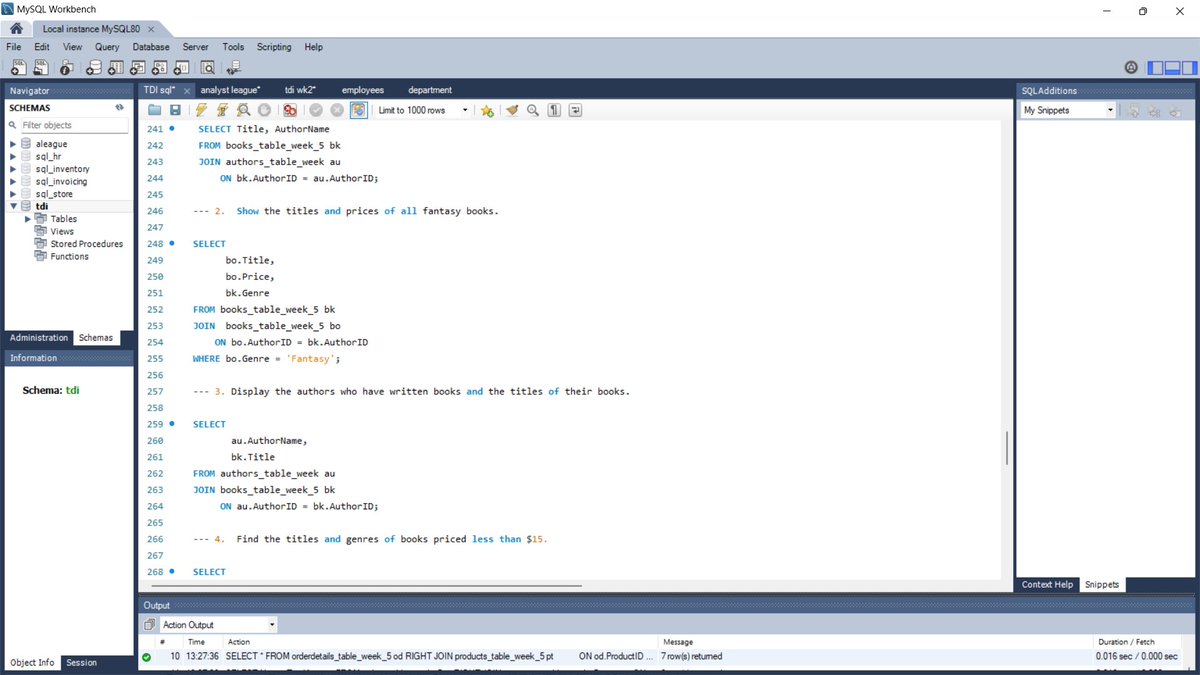Search table data icon in main toolbar

(208, 68)
